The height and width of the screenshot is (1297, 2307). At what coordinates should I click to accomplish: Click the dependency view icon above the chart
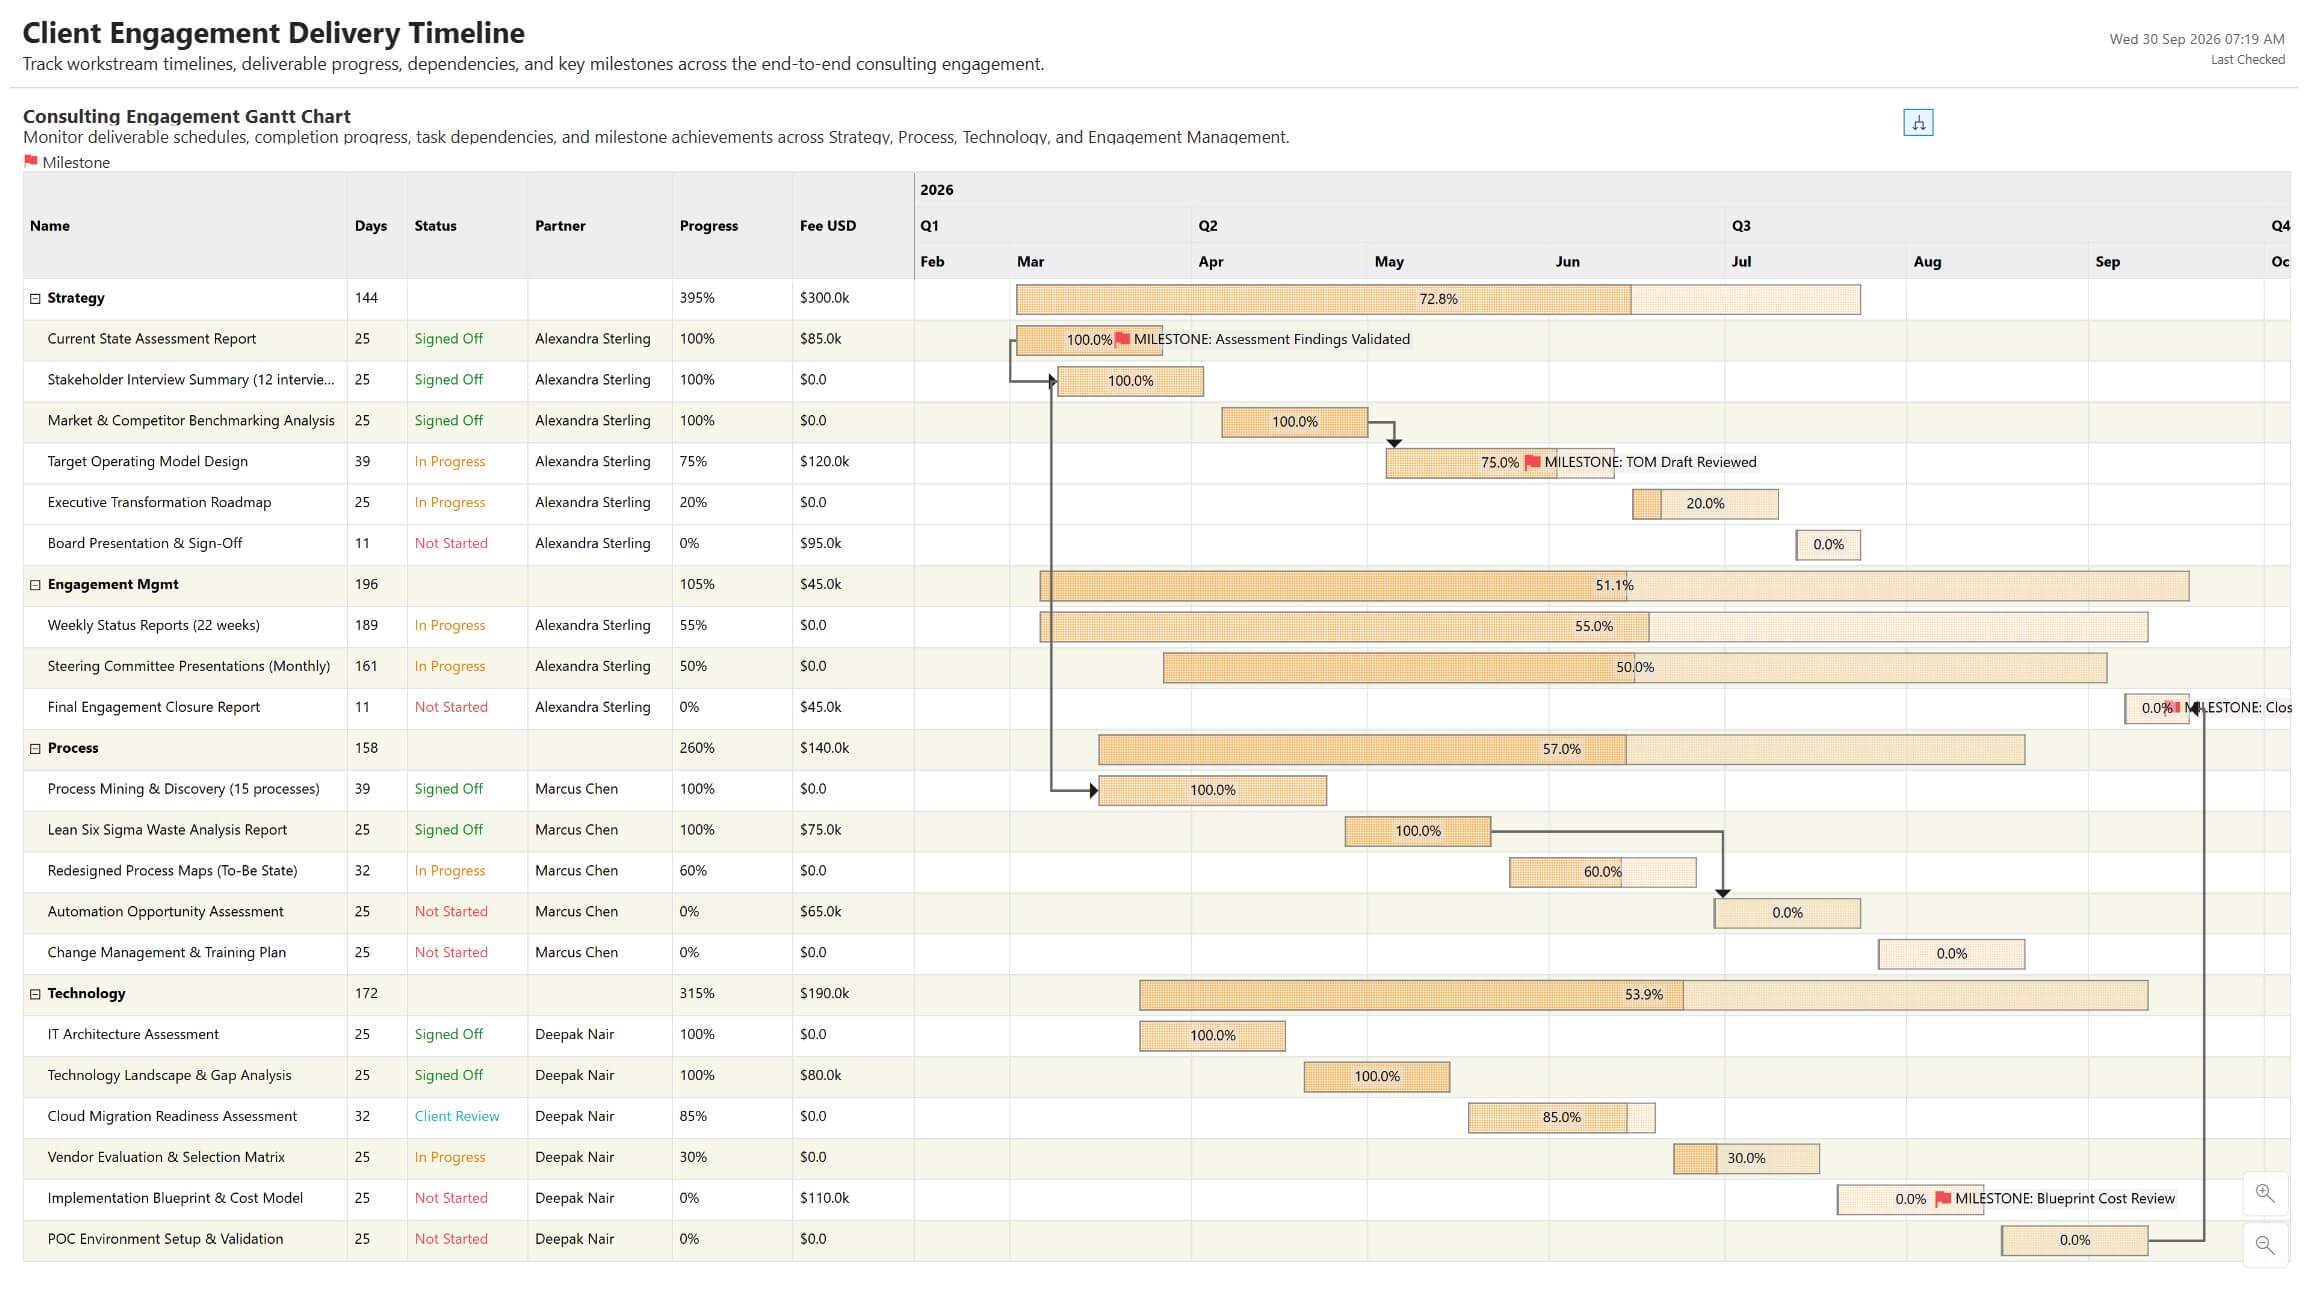click(x=1917, y=123)
